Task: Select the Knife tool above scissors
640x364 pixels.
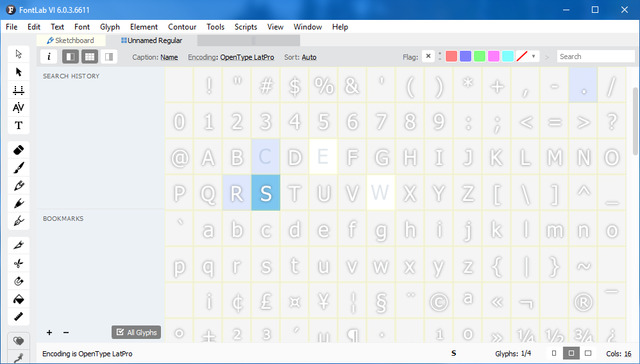Action: pyautogui.click(x=18, y=245)
